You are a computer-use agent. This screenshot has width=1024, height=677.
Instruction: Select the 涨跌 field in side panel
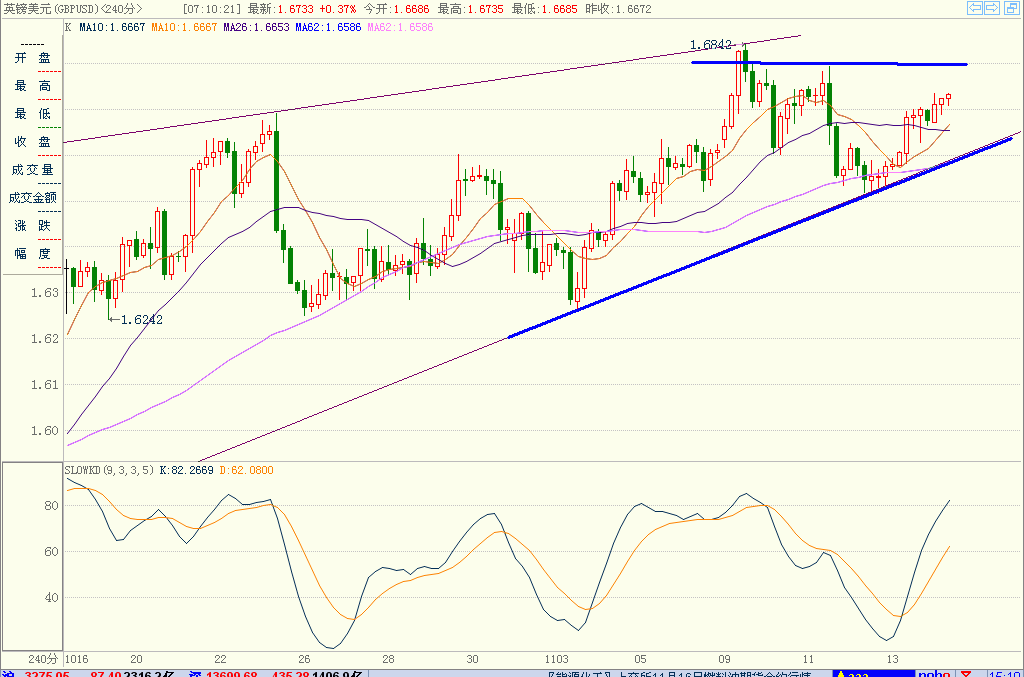[33, 226]
